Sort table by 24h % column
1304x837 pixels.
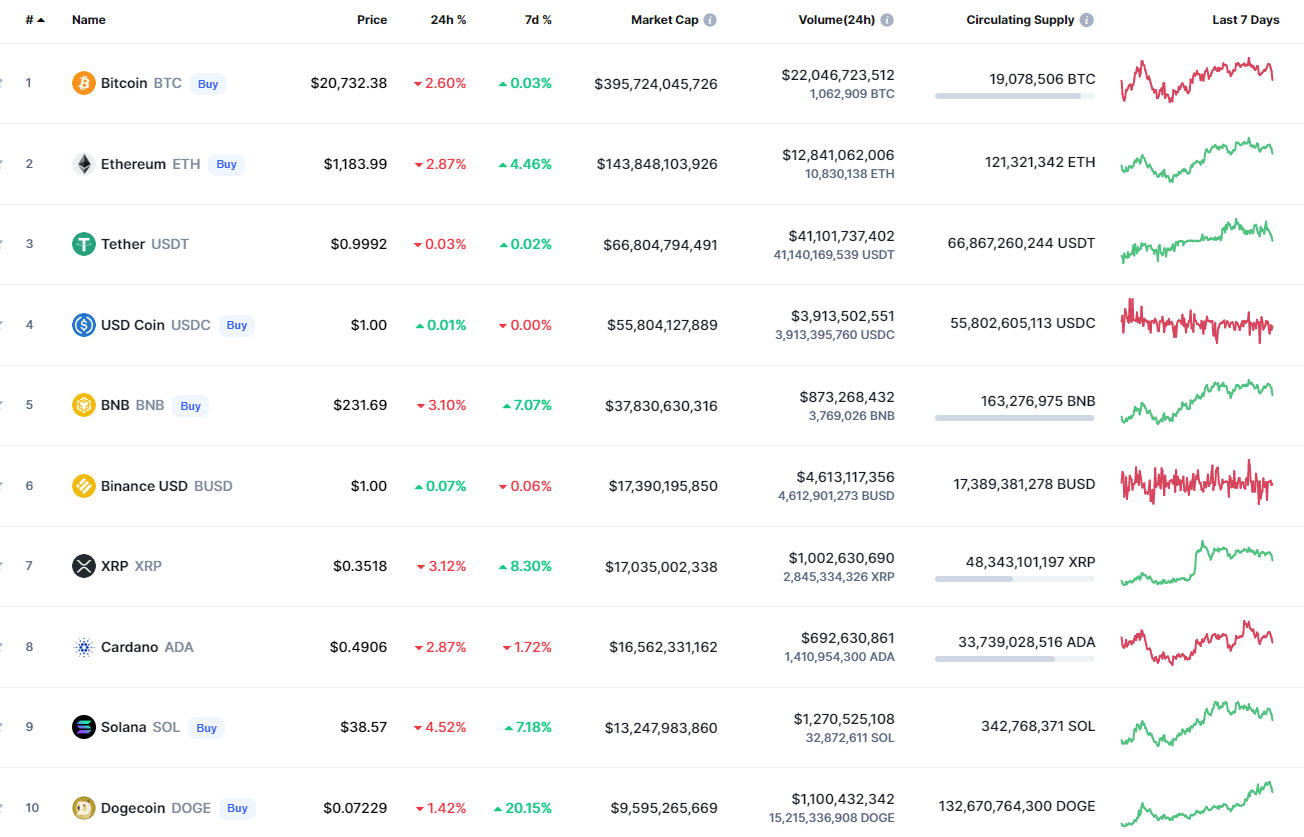[x=449, y=20]
